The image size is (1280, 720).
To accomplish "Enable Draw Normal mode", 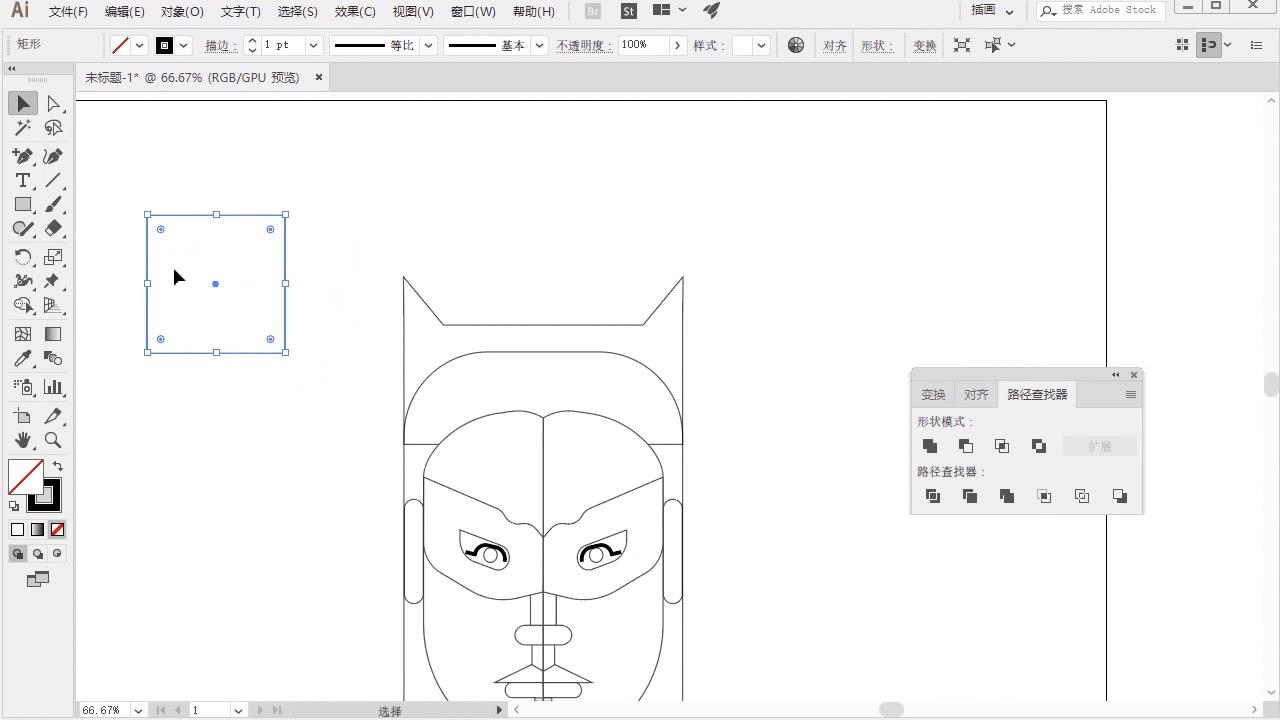I will click(x=17, y=554).
